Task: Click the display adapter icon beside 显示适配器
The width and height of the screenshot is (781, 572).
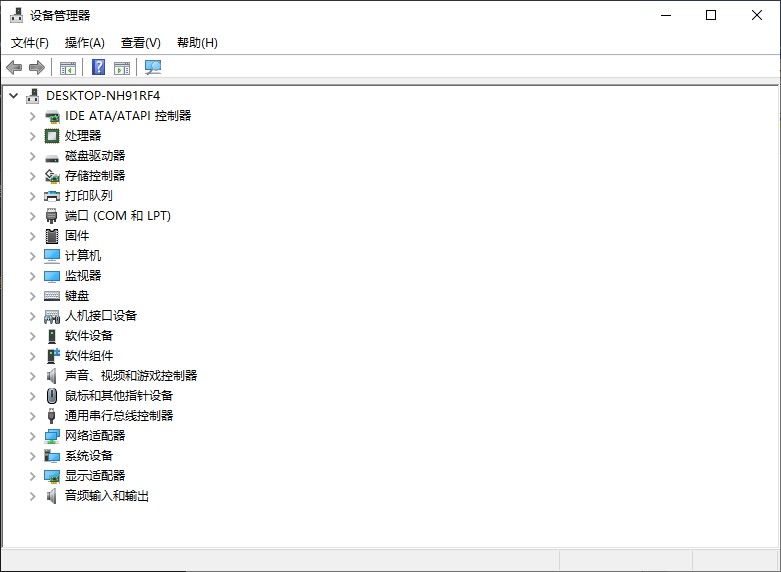Action: (52, 476)
